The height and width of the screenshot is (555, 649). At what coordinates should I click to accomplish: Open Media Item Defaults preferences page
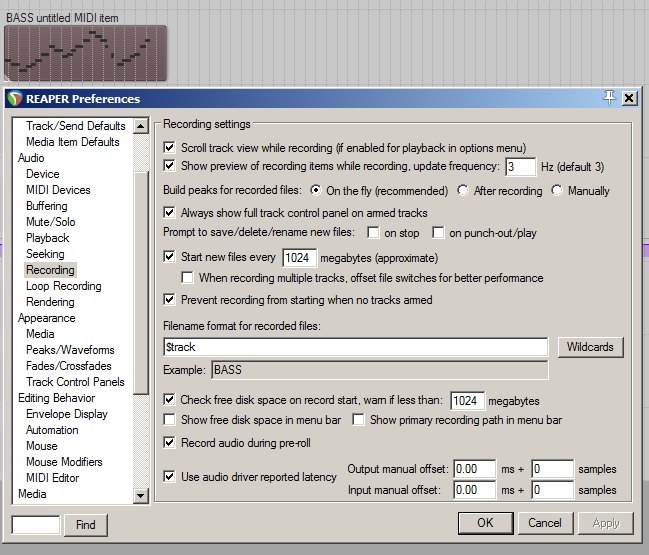pyautogui.click(x=72, y=142)
